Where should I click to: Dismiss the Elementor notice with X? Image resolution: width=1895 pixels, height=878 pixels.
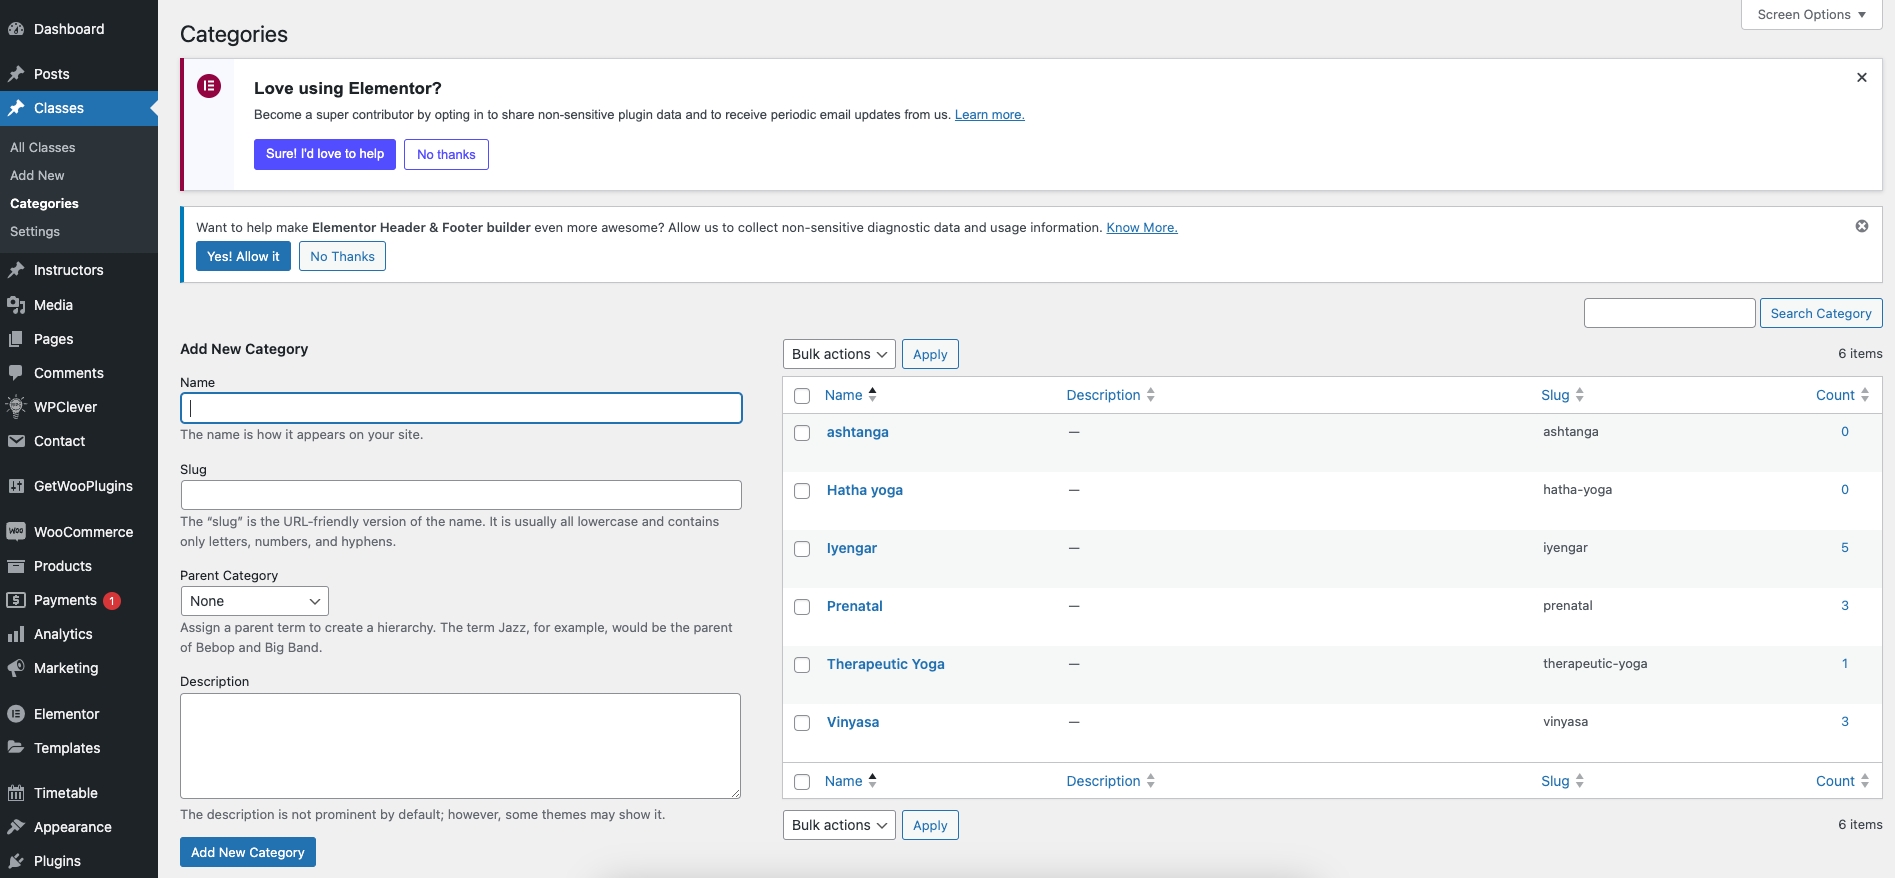(x=1861, y=78)
